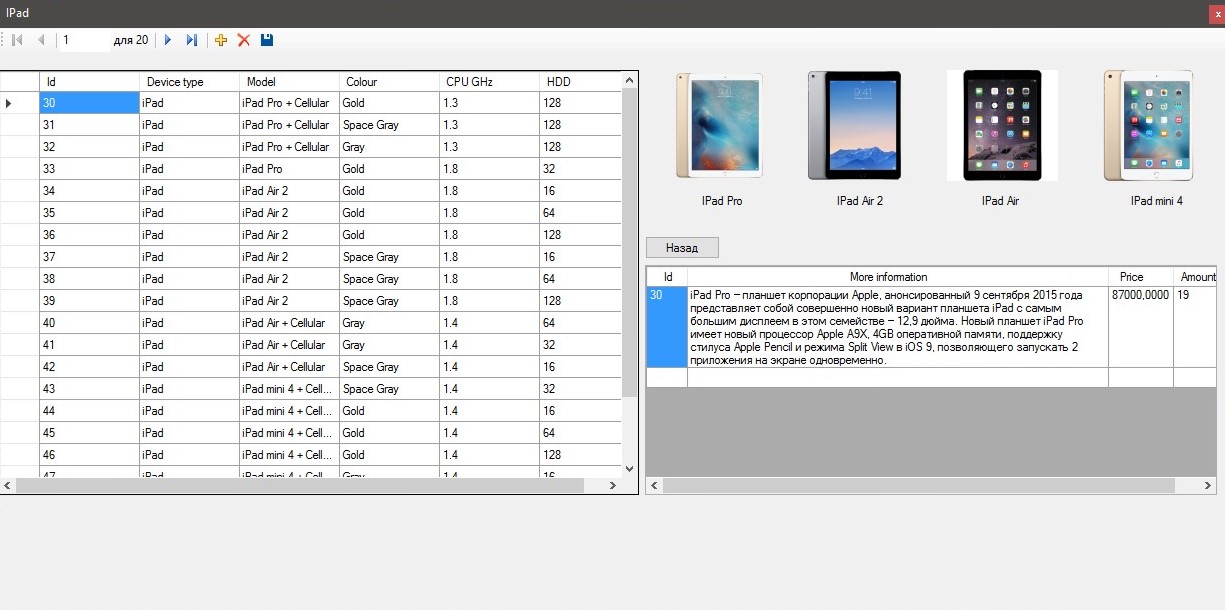Close the IPad window
Image resolution: width=1225 pixels, height=610 pixels.
1217,13
